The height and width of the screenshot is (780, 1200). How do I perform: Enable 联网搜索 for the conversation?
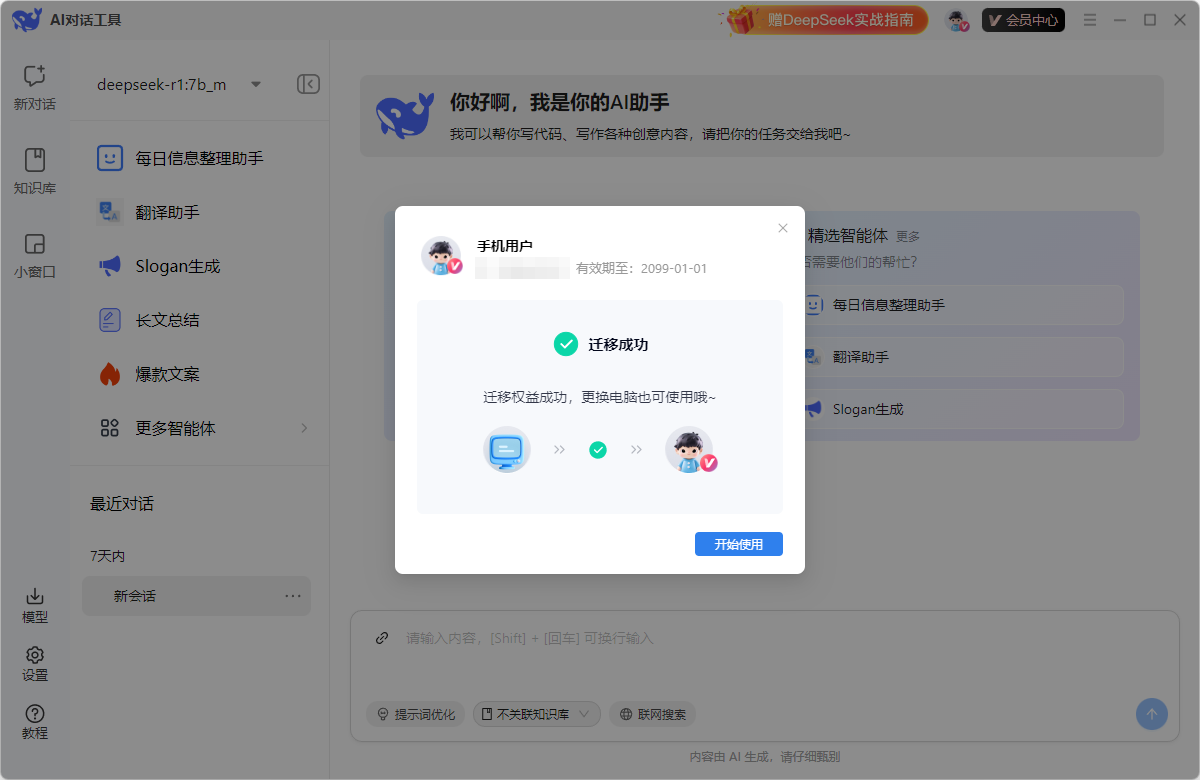(x=652, y=714)
